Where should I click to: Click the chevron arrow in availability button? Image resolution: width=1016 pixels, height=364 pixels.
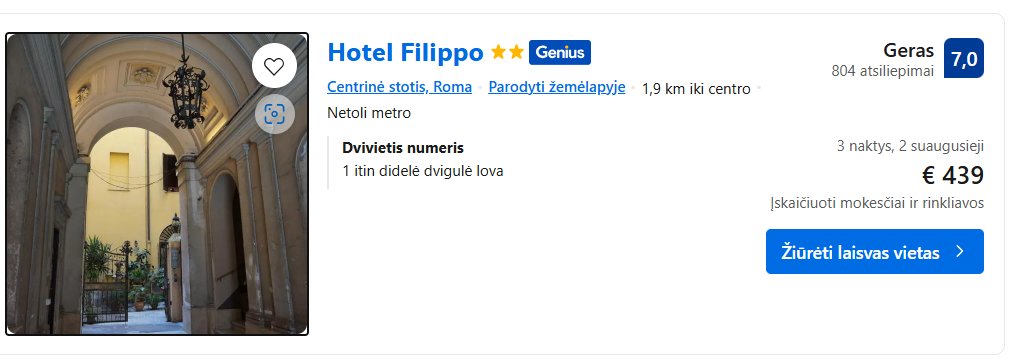(960, 251)
